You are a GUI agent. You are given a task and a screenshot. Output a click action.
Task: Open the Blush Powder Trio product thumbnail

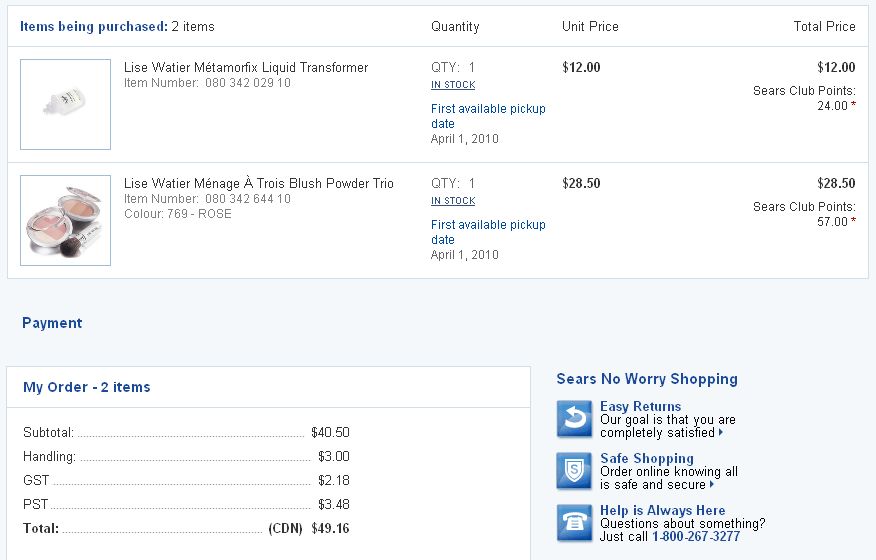pyautogui.click(x=65, y=220)
